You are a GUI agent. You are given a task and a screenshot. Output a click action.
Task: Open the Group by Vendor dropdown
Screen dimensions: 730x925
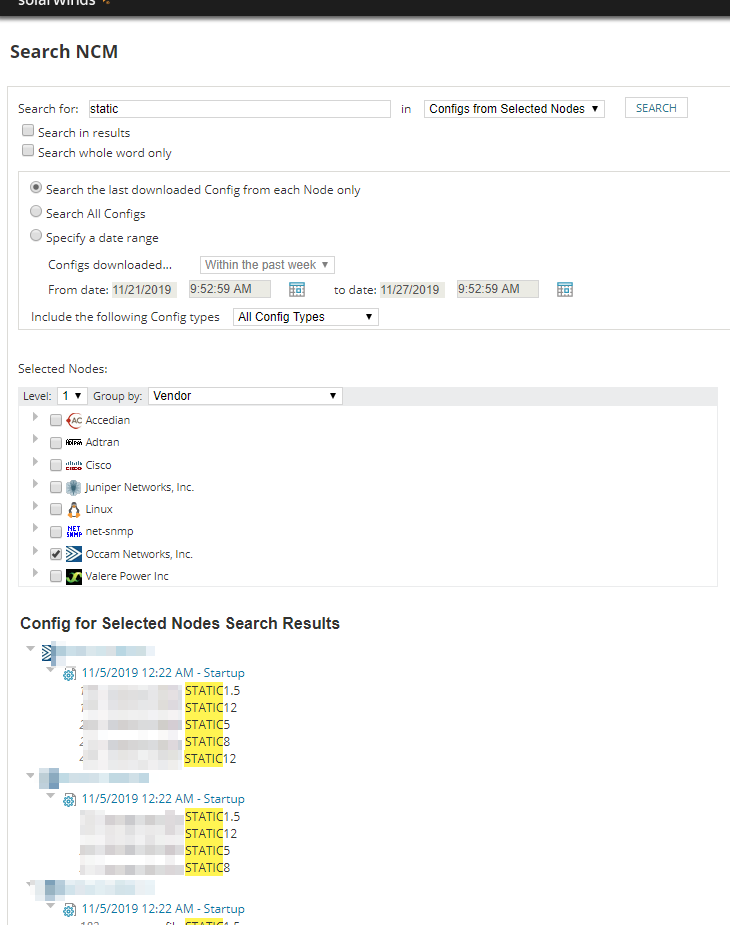click(x=245, y=396)
